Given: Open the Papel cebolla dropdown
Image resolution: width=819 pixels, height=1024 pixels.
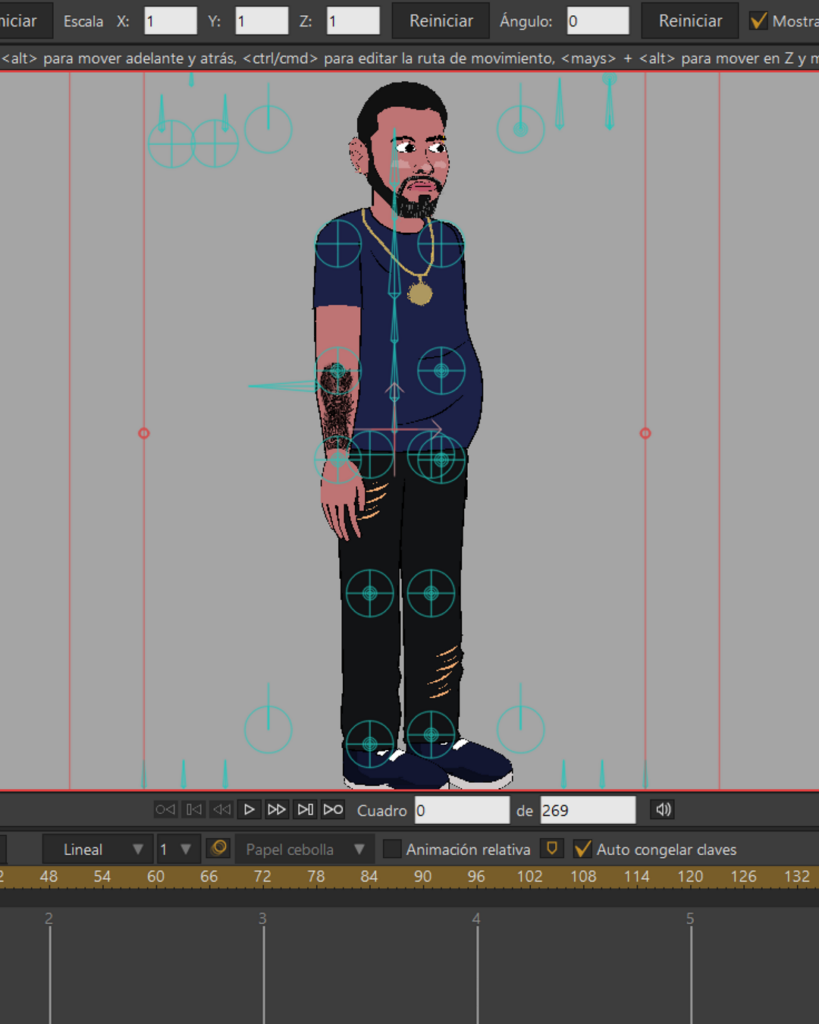Looking at the screenshot, I should coord(304,849).
